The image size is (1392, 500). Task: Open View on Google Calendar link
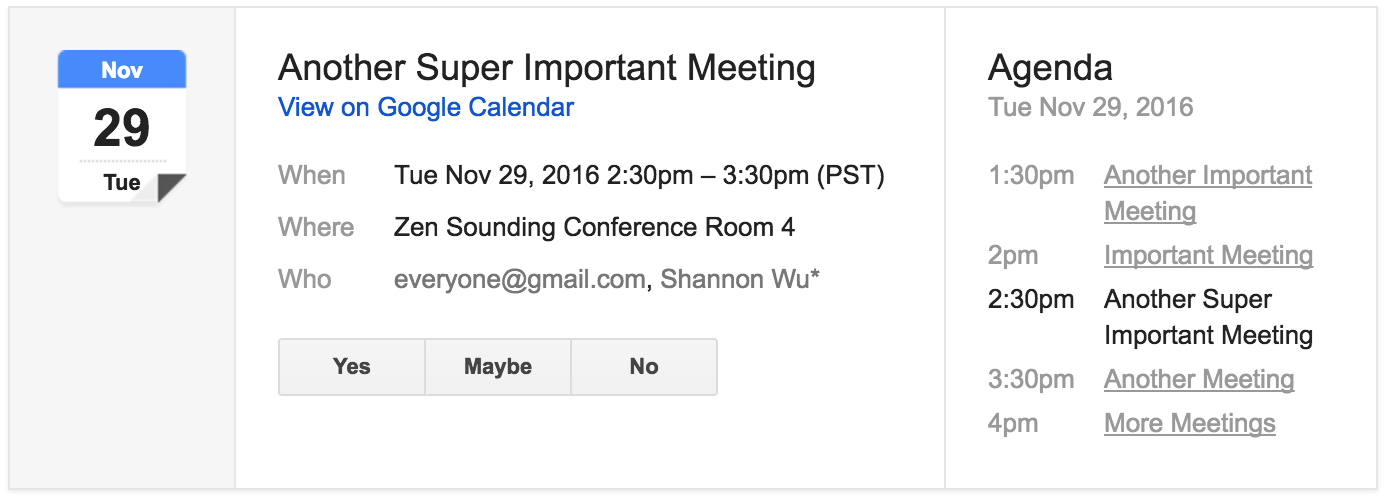point(426,107)
